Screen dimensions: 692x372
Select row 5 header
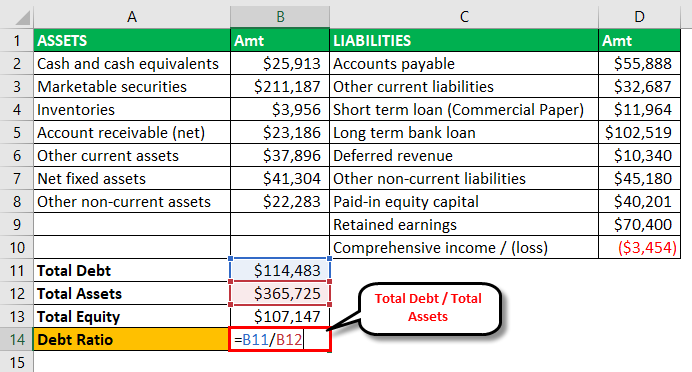click(x=17, y=132)
